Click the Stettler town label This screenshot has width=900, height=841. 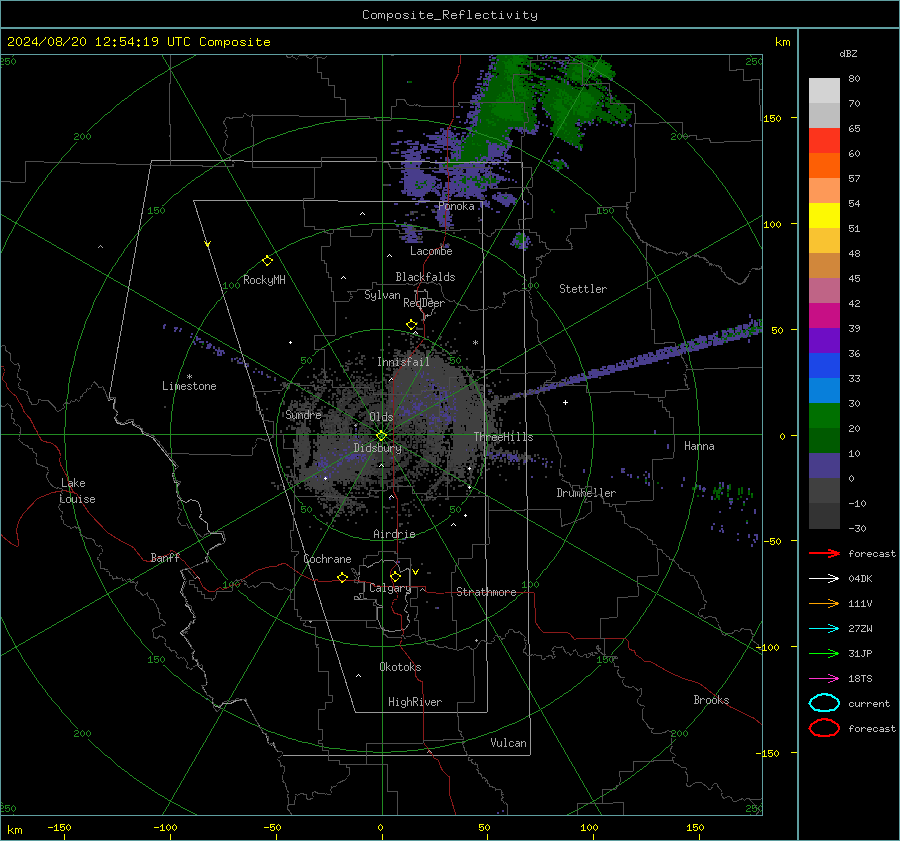click(x=583, y=289)
